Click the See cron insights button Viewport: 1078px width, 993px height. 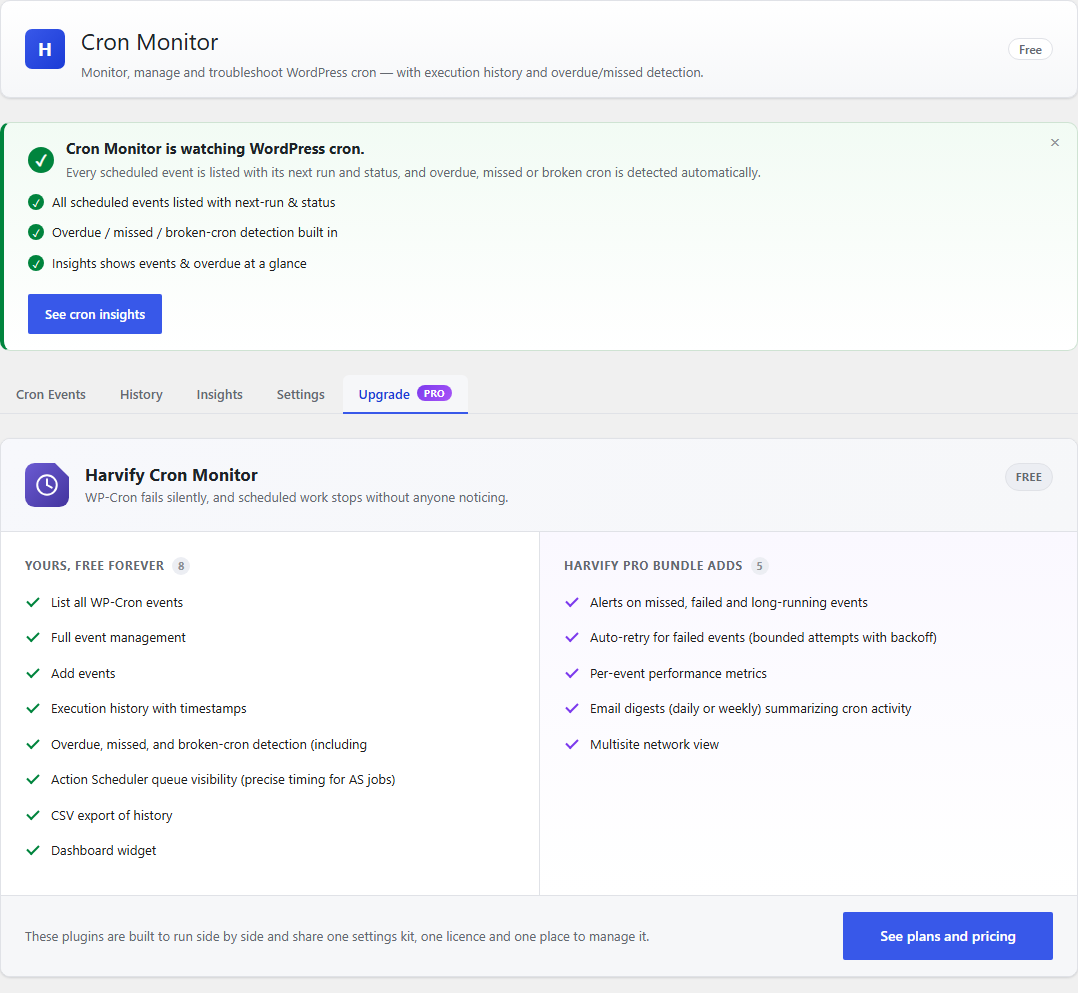click(x=95, y=314)
